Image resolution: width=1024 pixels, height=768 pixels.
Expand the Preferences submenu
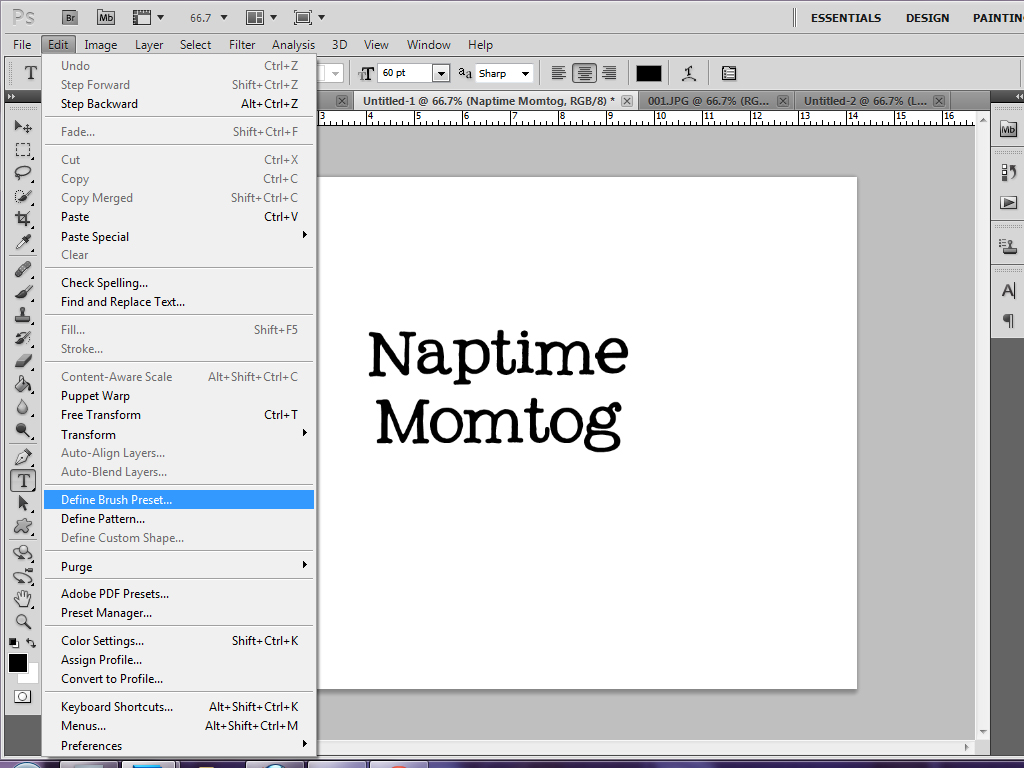pyautogui.click(x=180, y=745)
